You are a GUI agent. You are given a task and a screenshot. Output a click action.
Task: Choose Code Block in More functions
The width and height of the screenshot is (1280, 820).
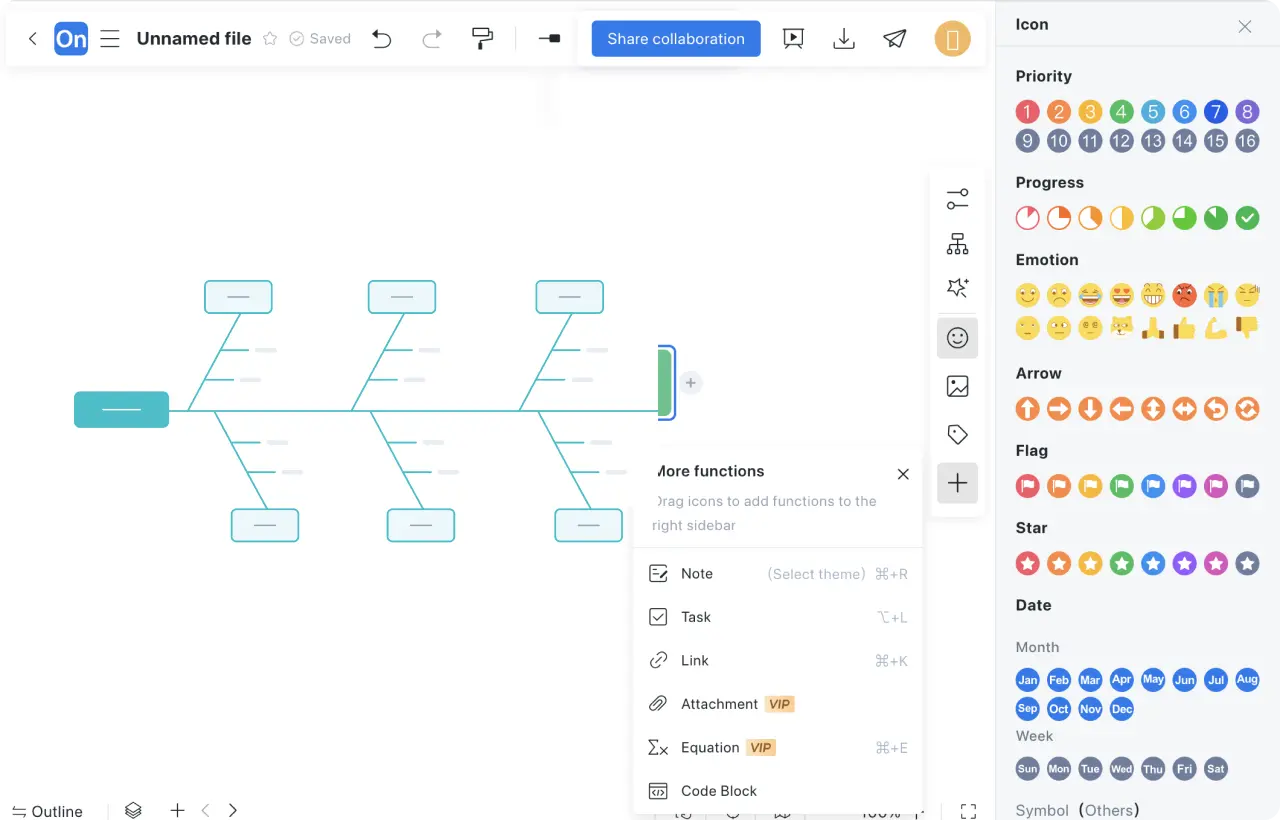click(718, 791)
